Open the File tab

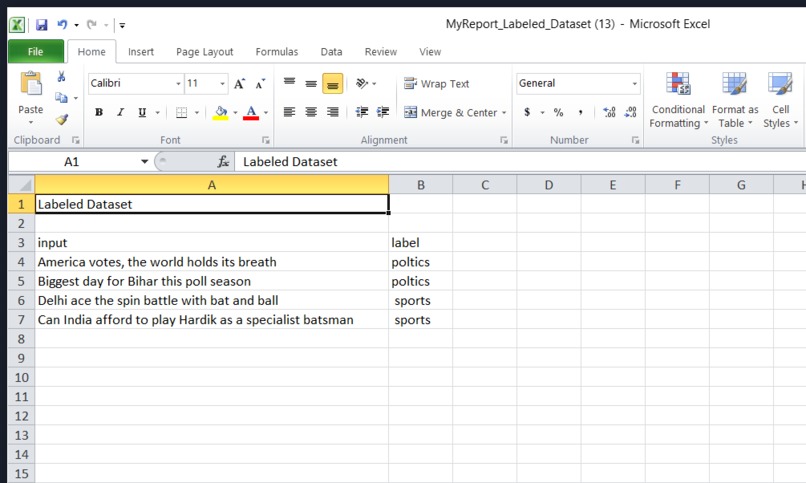[x=35, y=51]
